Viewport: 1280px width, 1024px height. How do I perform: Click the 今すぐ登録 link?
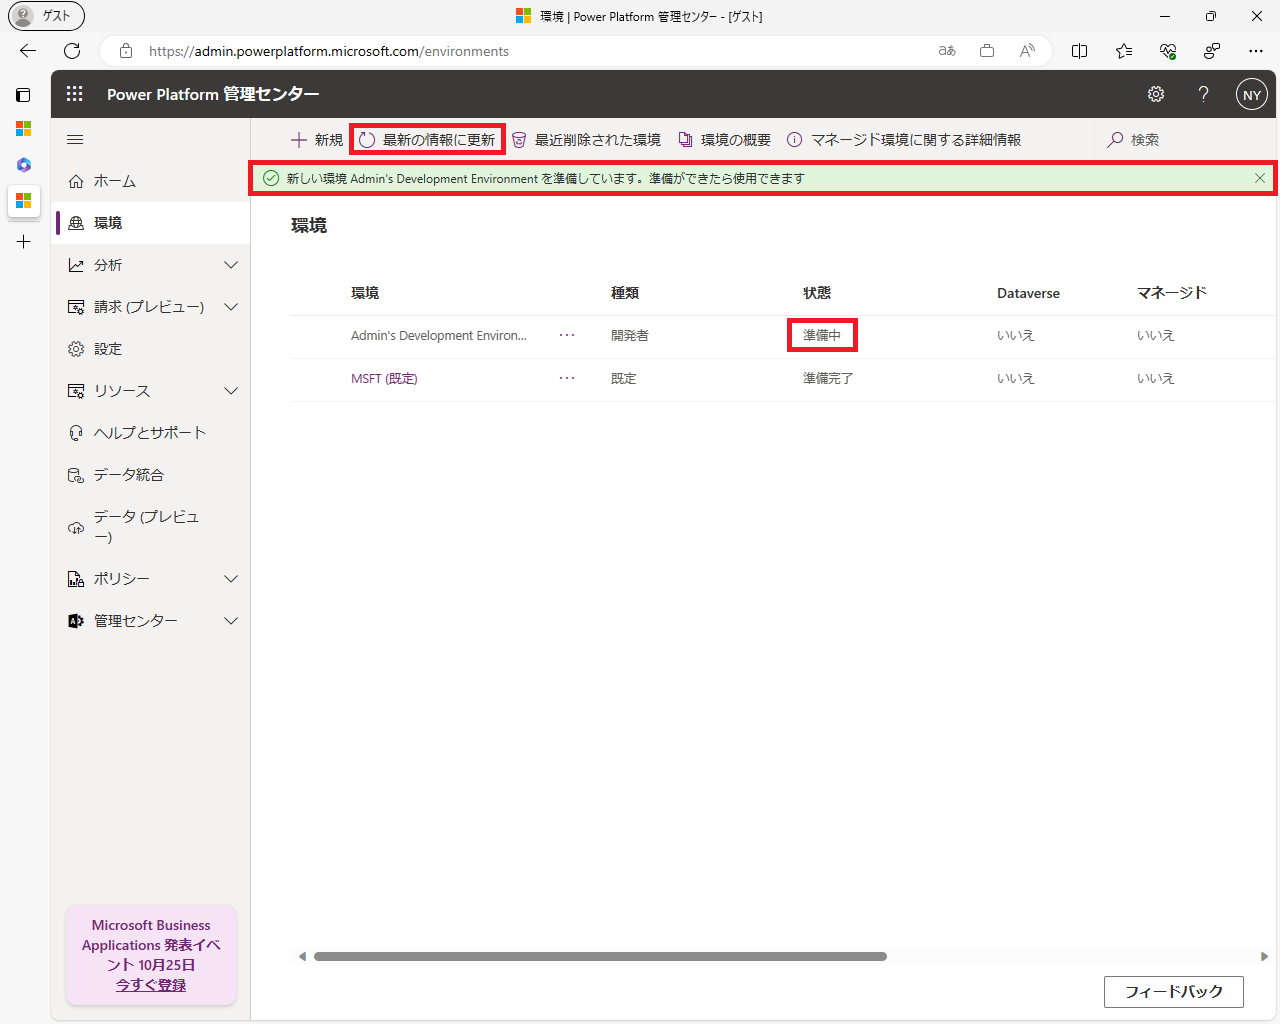pos(151,985)
